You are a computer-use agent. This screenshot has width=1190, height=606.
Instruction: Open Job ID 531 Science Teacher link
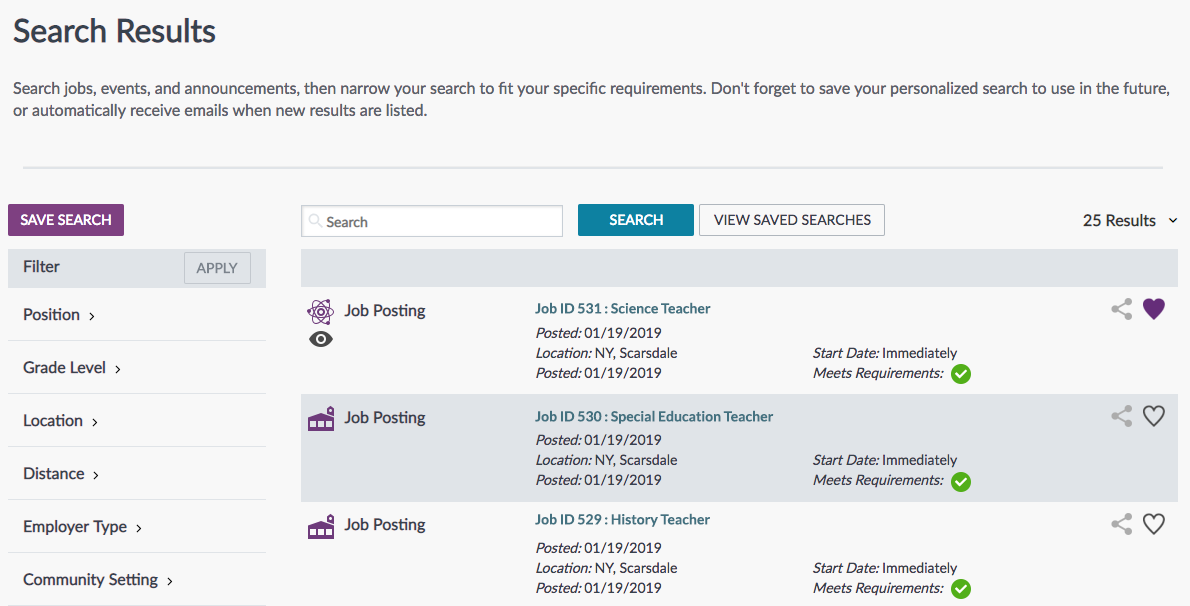622,309
